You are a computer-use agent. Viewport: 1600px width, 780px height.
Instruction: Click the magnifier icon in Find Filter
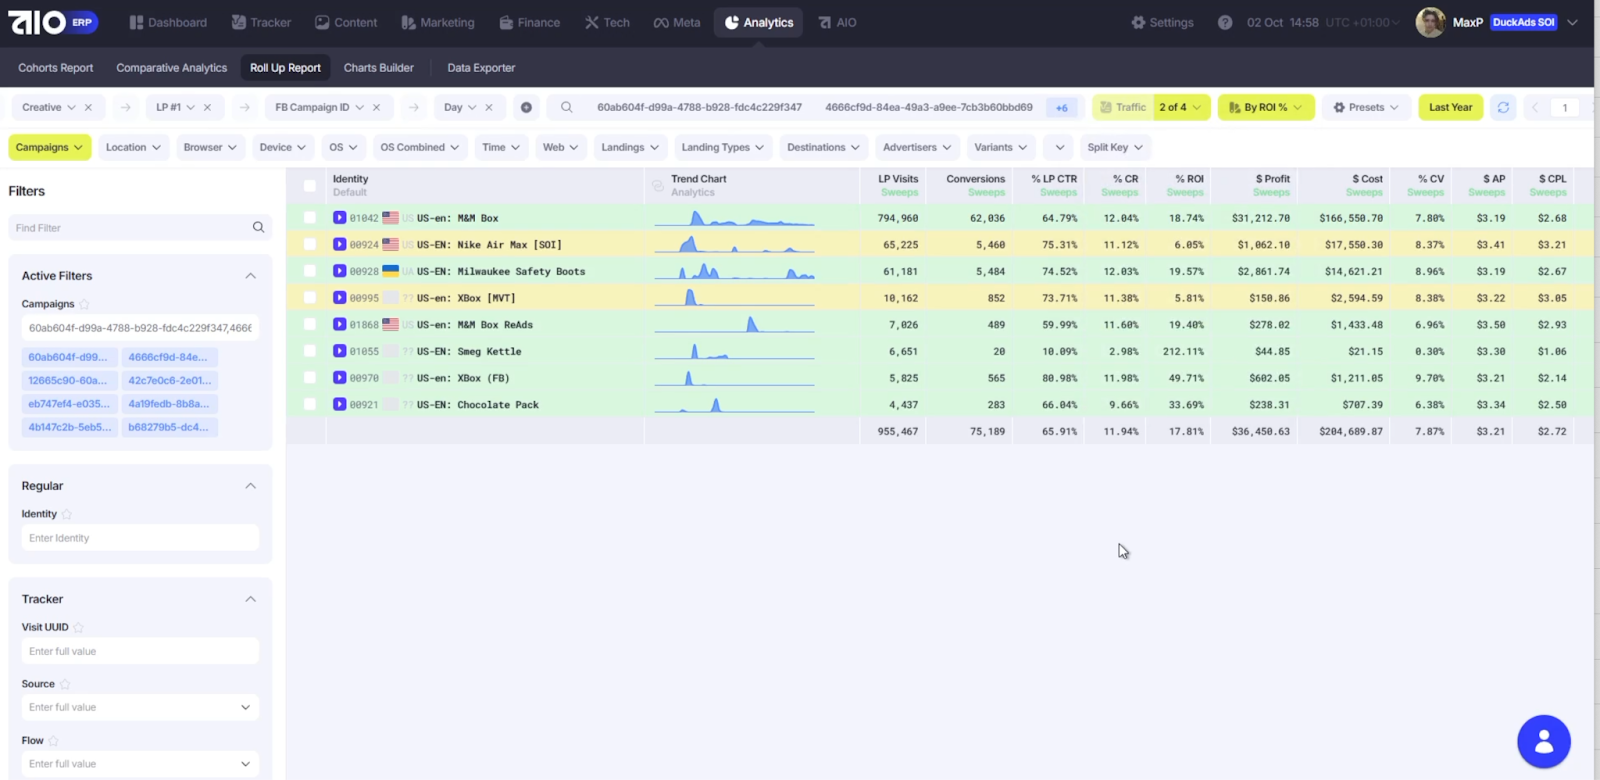[x=258, y=228]
